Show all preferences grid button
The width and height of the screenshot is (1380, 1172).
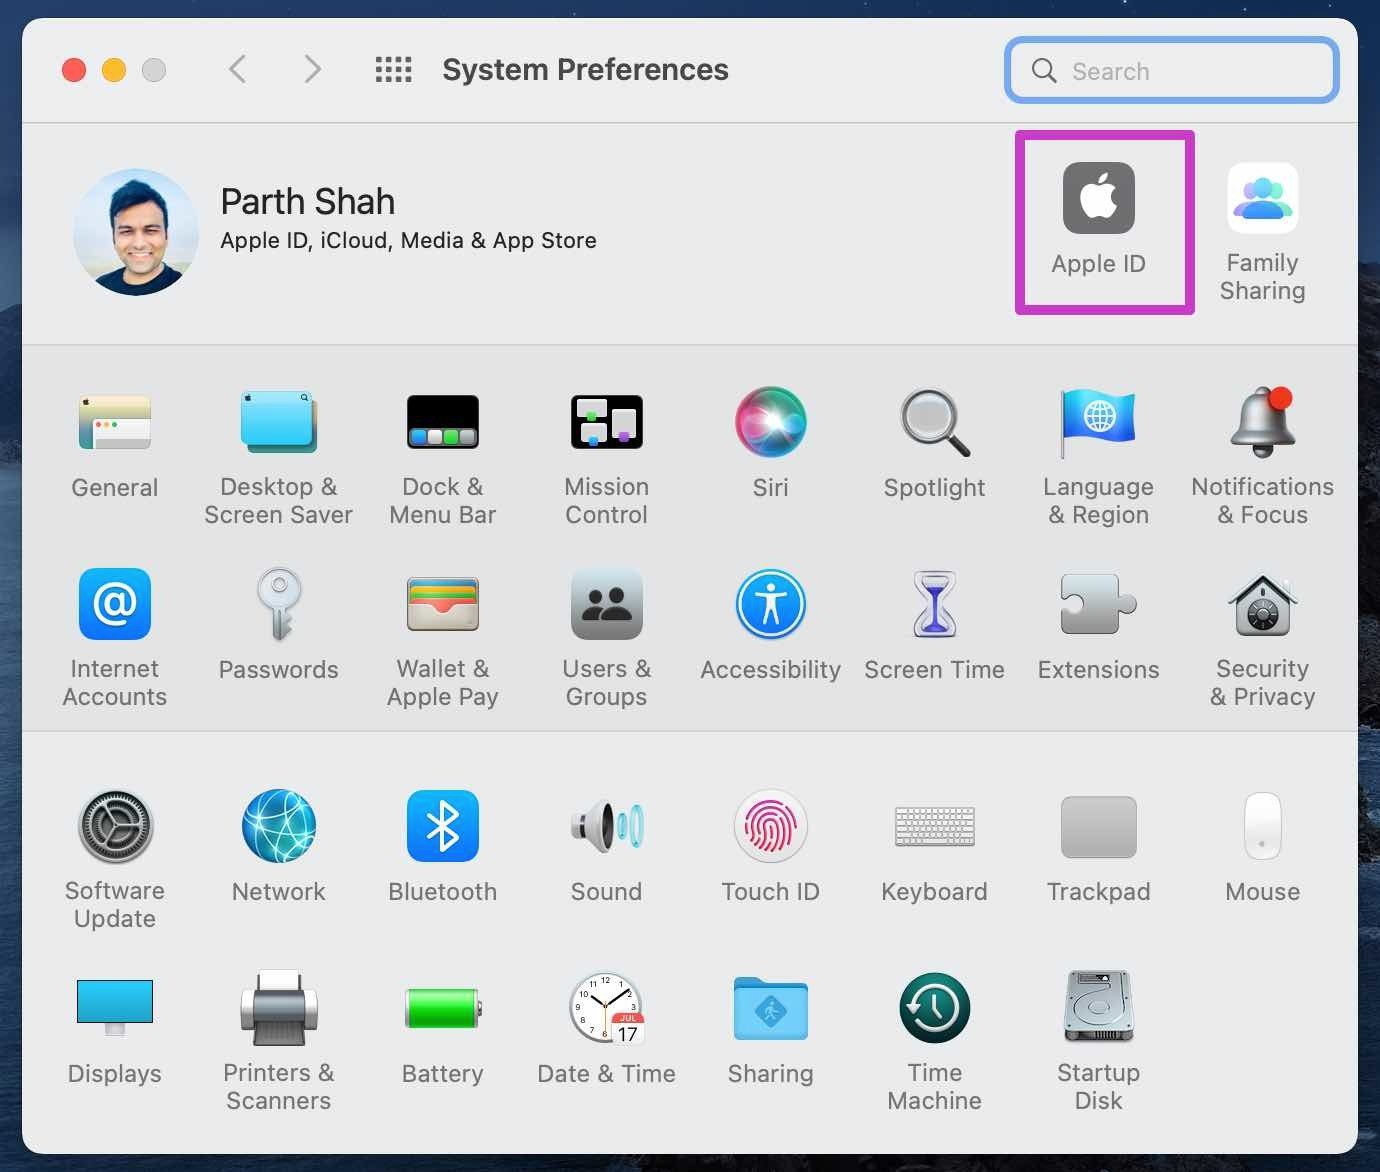point(393,69)
